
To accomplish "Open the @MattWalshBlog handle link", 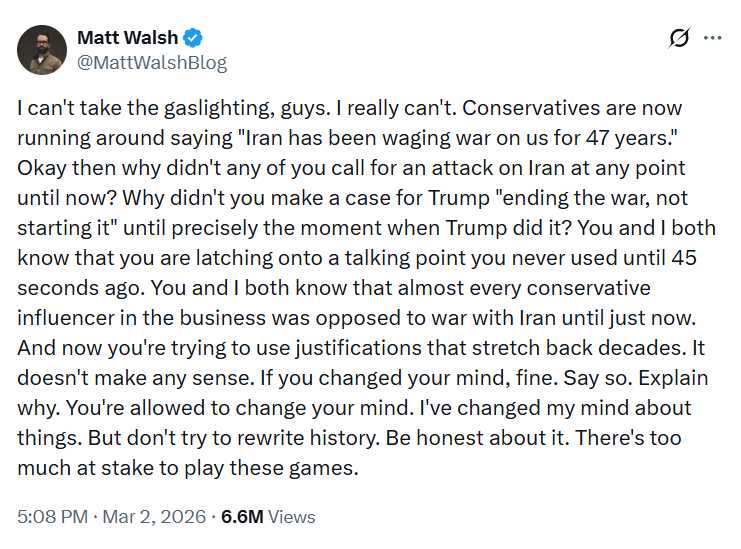I will coord(152,62).
